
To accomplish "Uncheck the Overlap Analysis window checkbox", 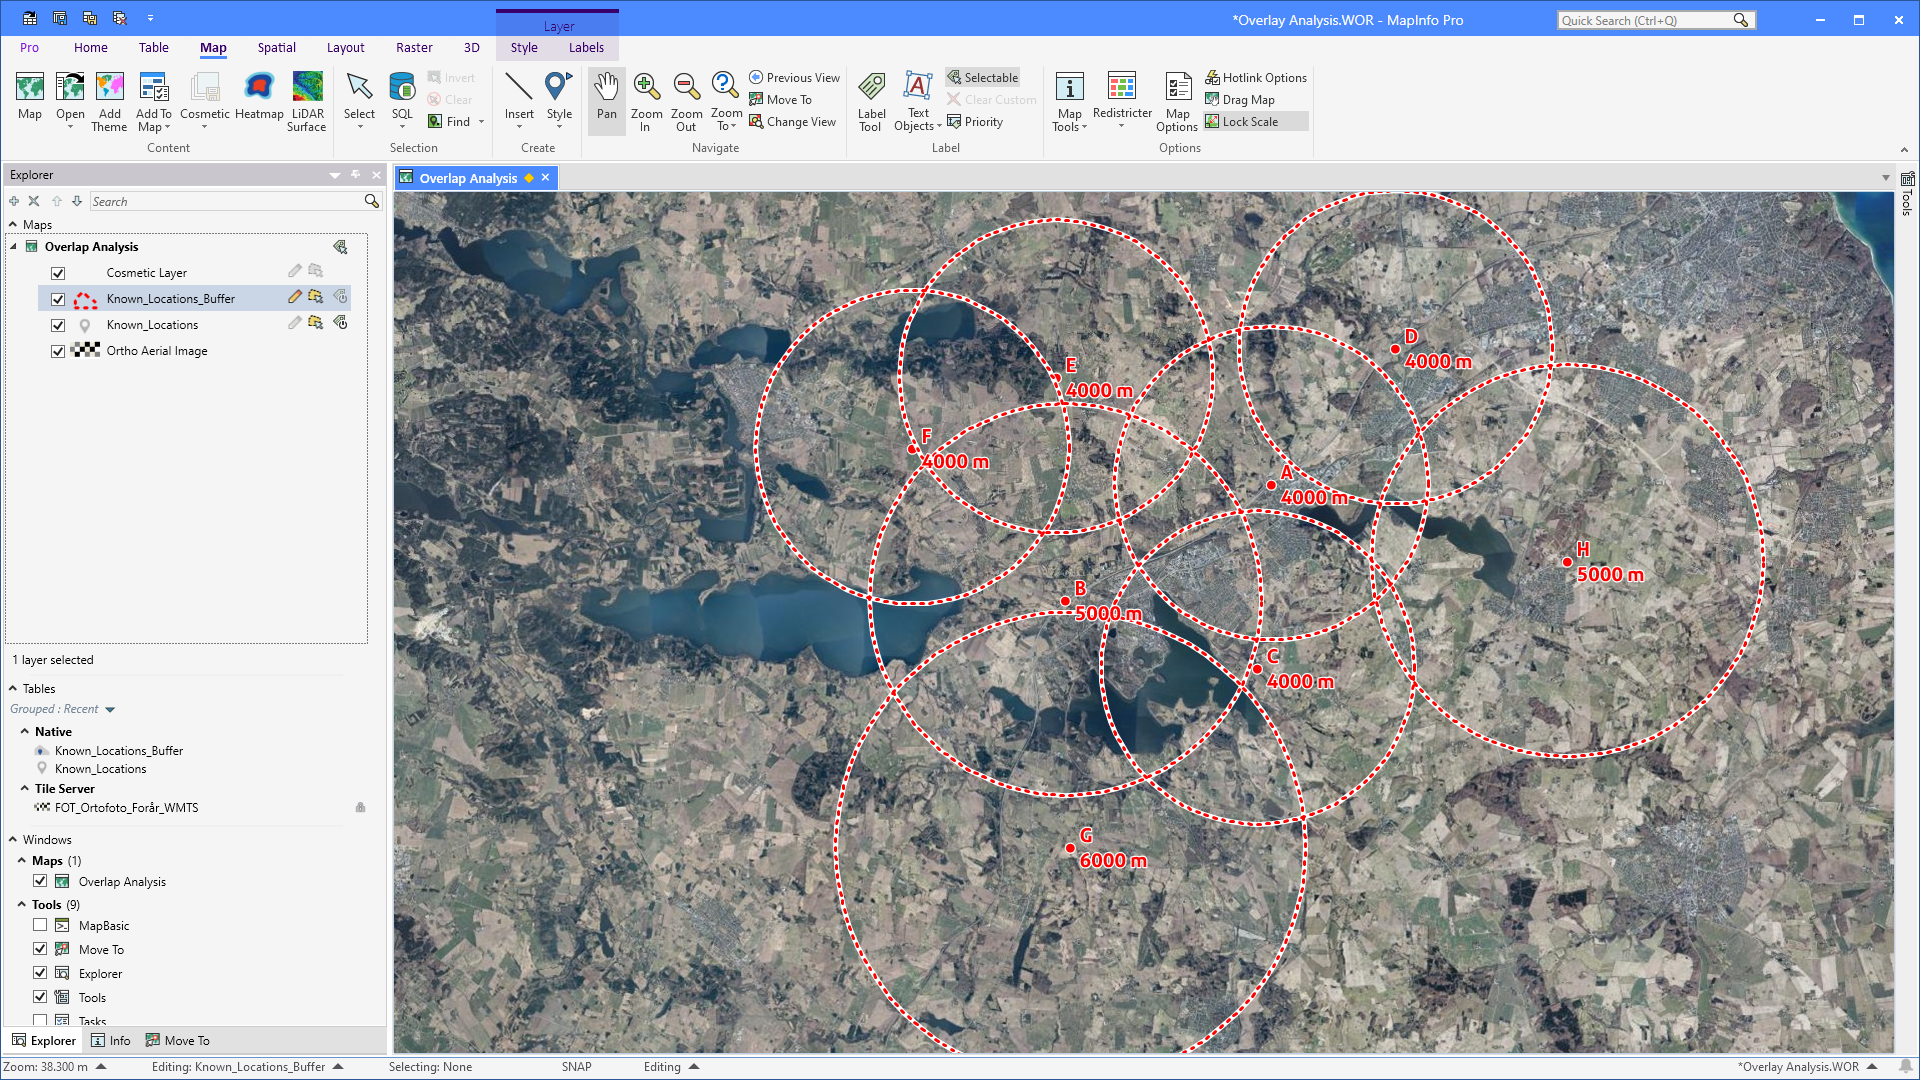I will 40,881.
